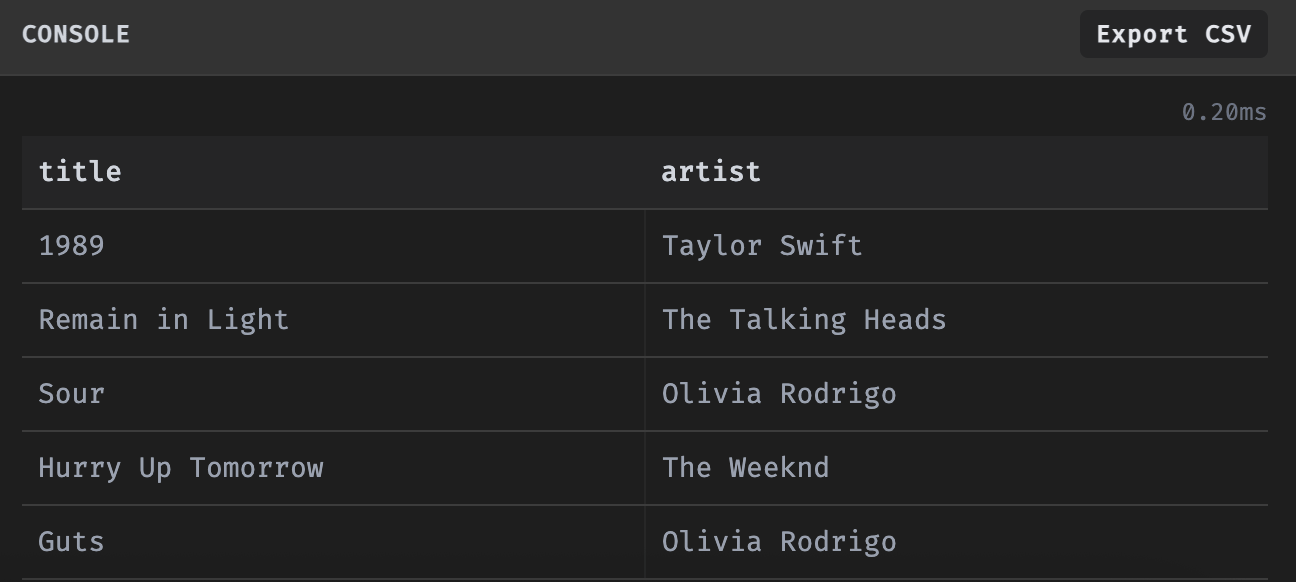Sort by the title column header
The image size is (1296, 582).
click(80, 171)
